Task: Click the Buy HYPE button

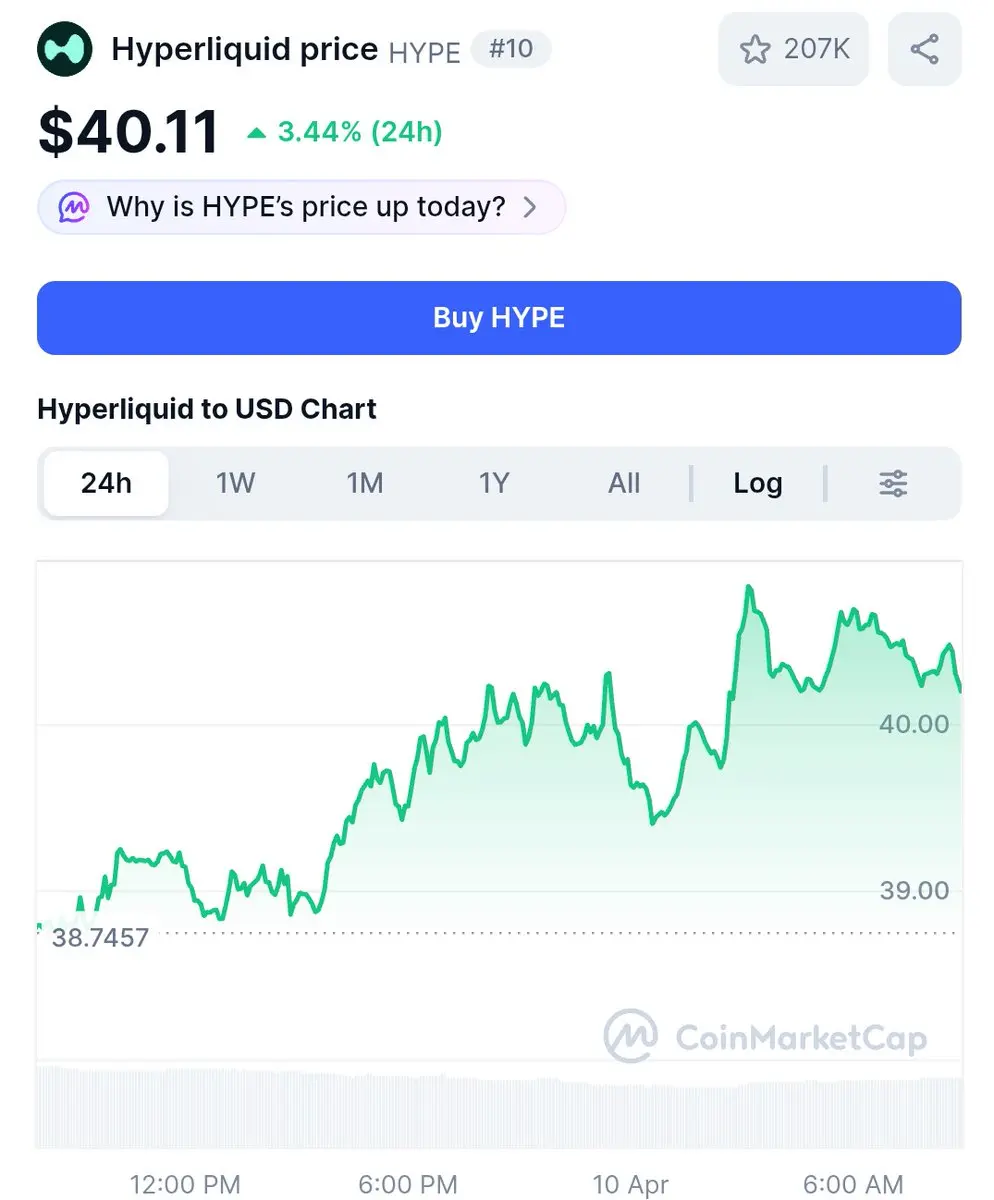Action: (499, 318)
